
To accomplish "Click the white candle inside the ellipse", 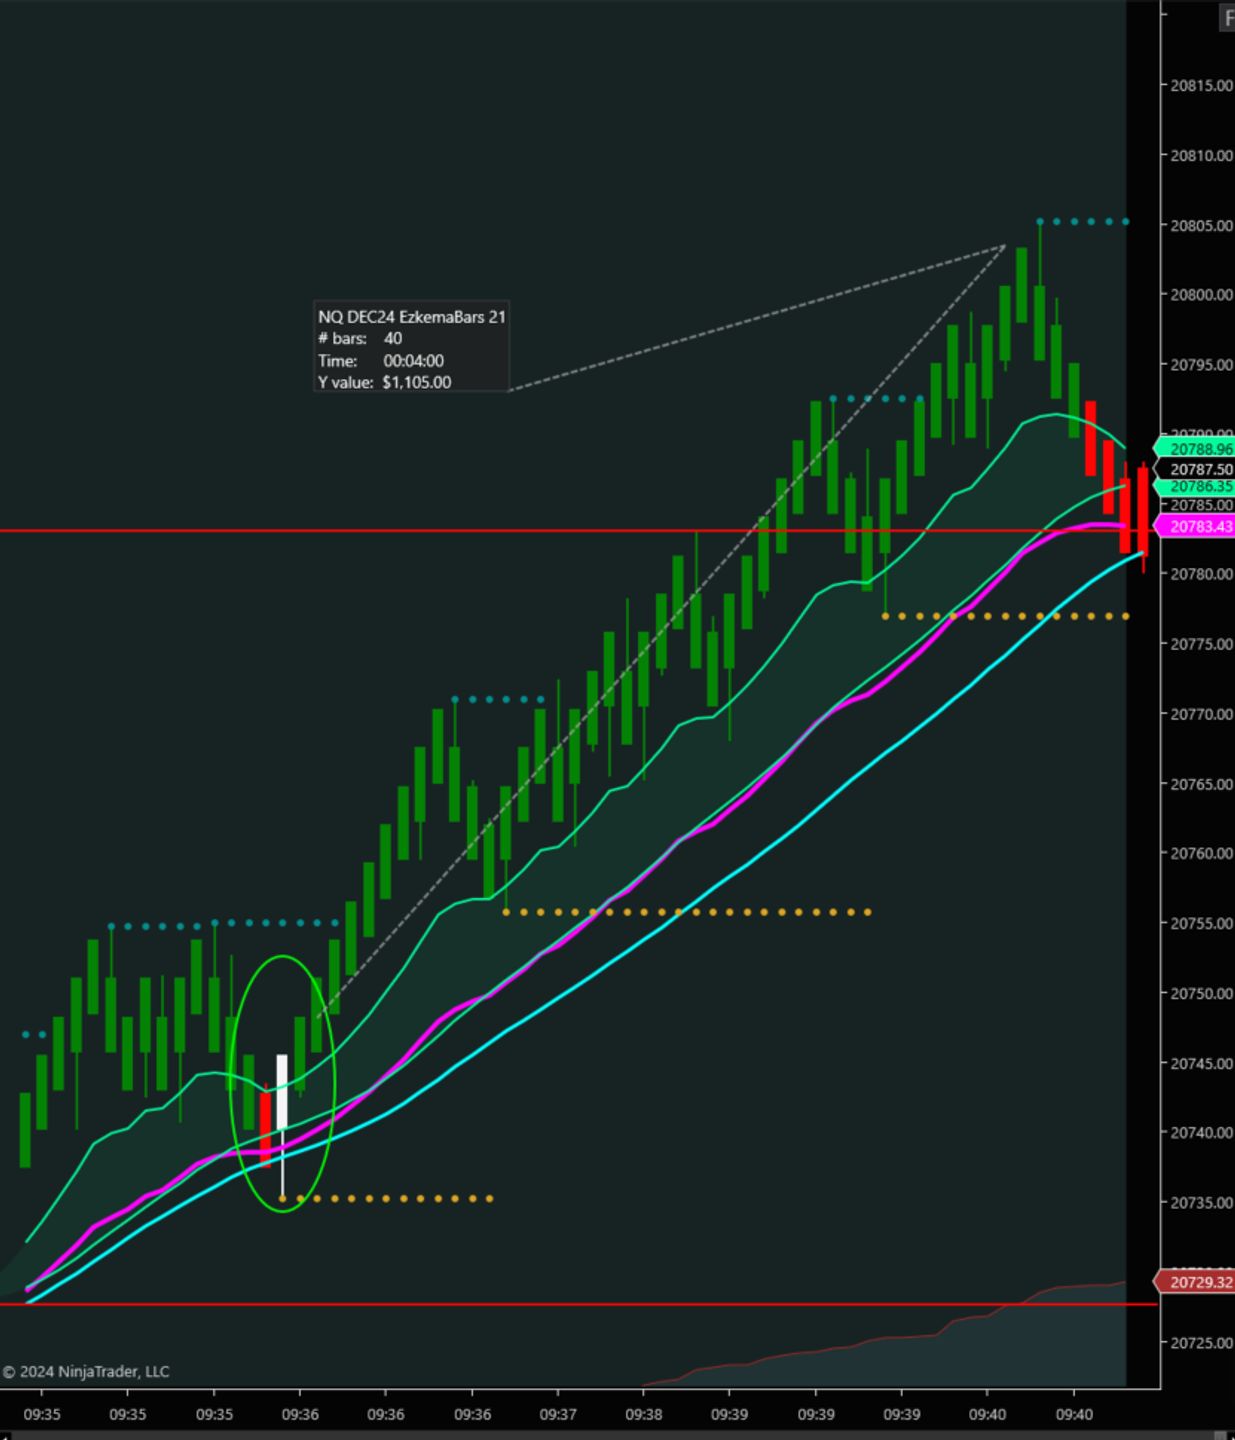I will (x=282, y=1092).
